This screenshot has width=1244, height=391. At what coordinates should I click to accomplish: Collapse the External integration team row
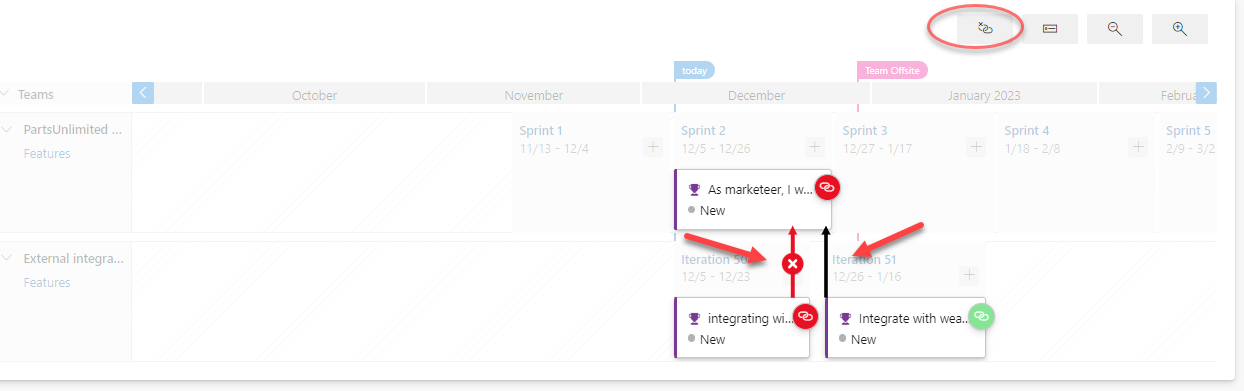5,259
